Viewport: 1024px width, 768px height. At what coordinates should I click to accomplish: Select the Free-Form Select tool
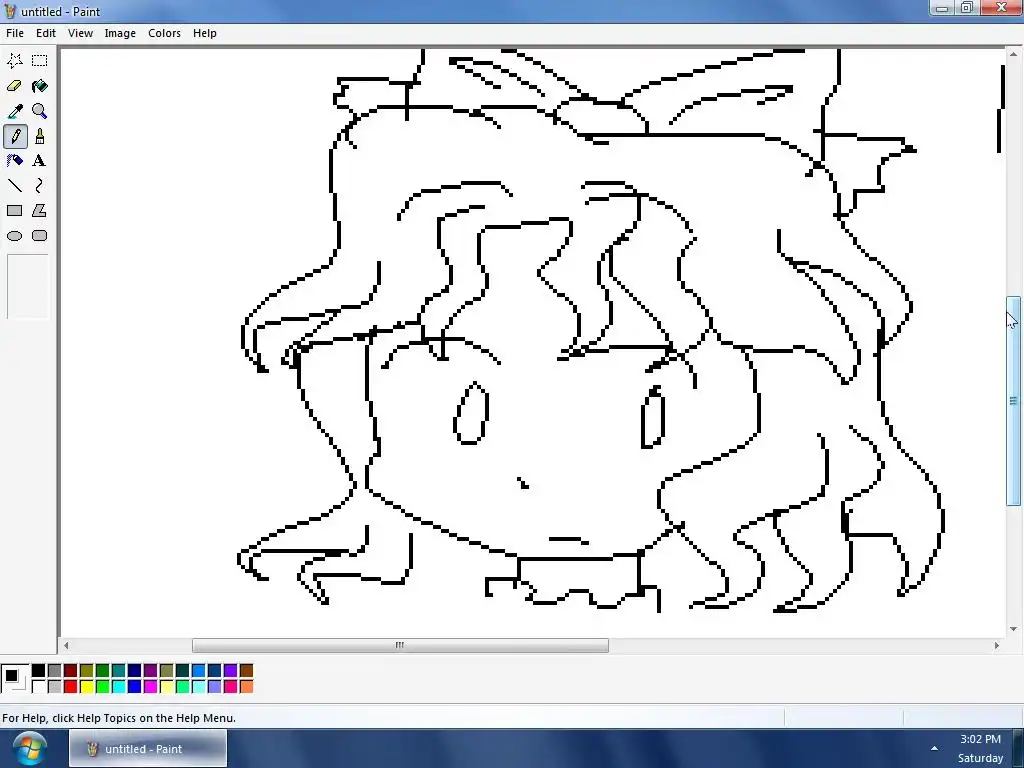coord(14,61)
